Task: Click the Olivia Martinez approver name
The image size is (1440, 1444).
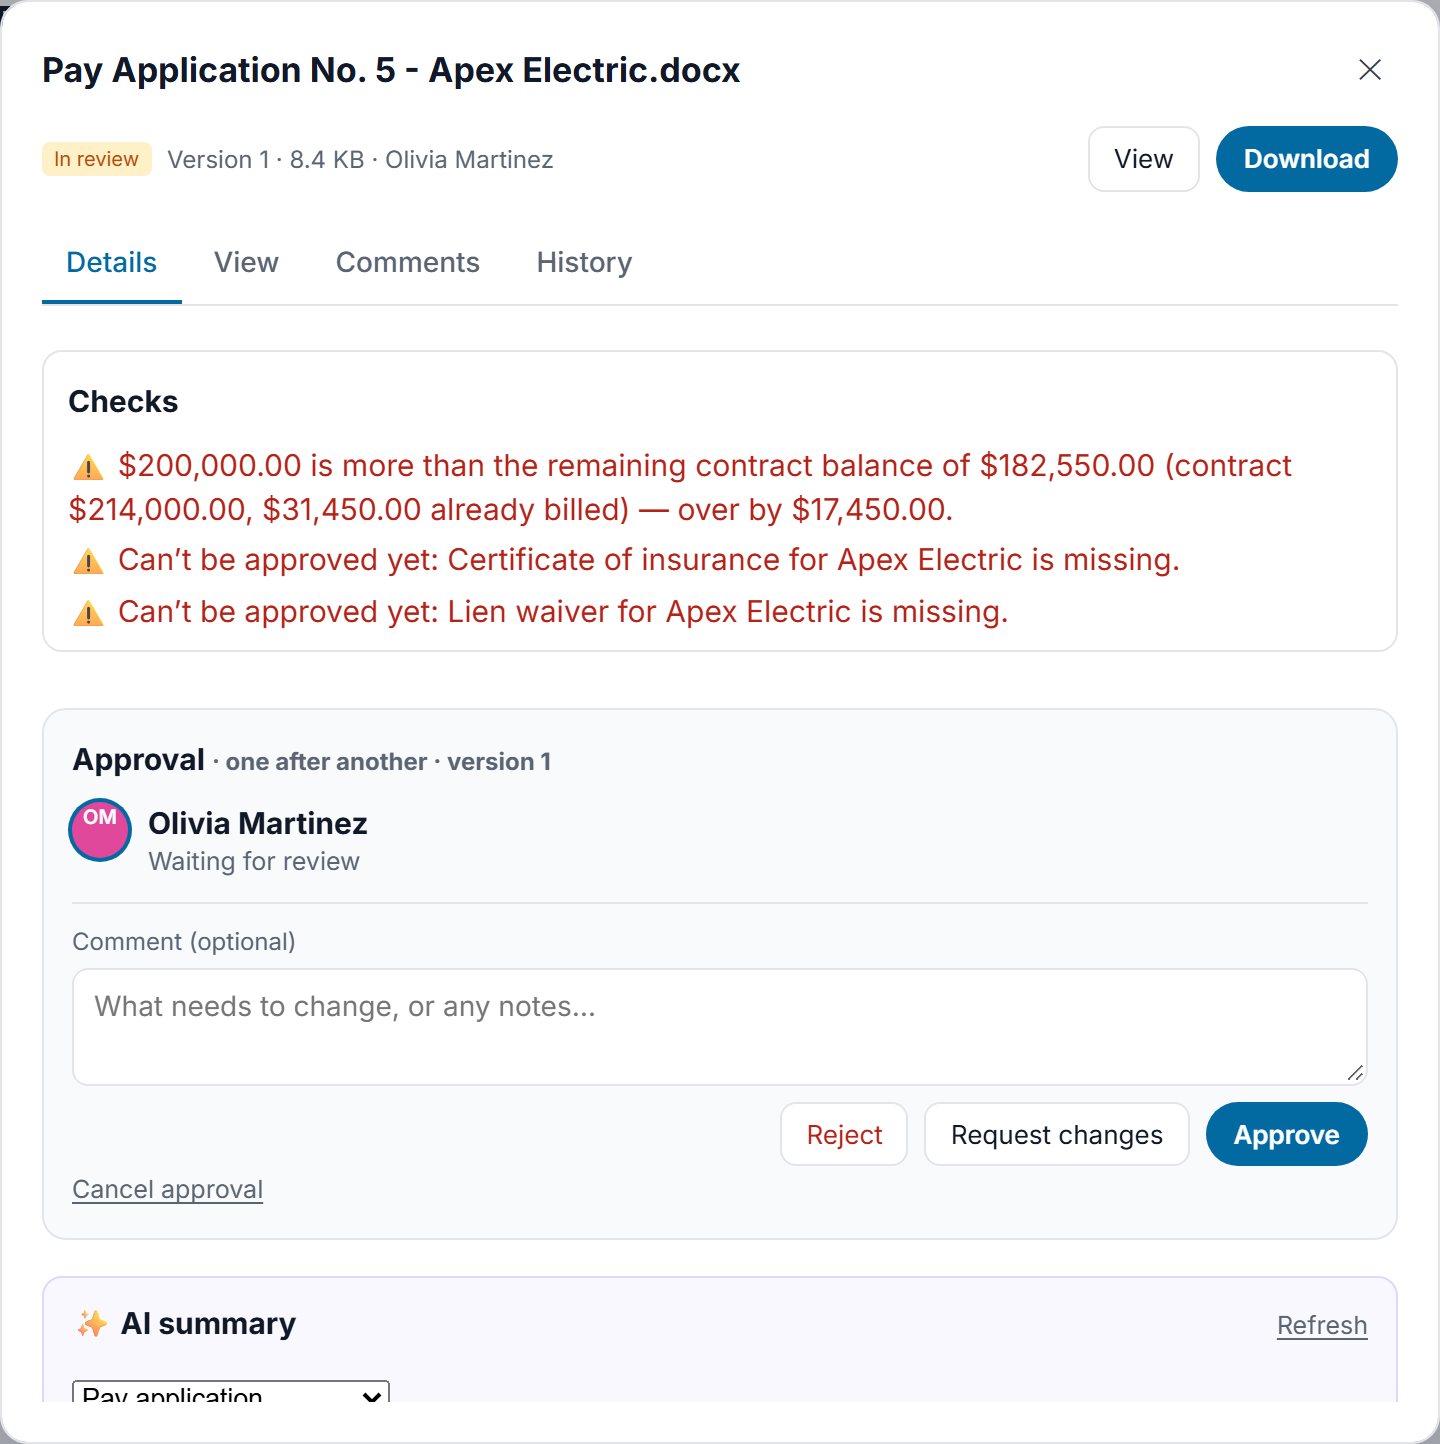Action: pos(258,823)
